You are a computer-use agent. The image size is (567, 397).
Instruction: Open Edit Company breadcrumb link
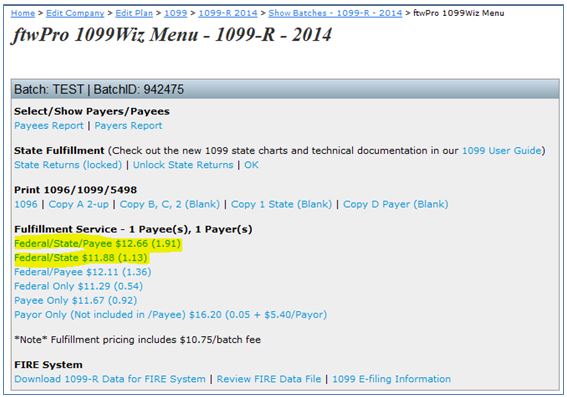click(75, 13)
